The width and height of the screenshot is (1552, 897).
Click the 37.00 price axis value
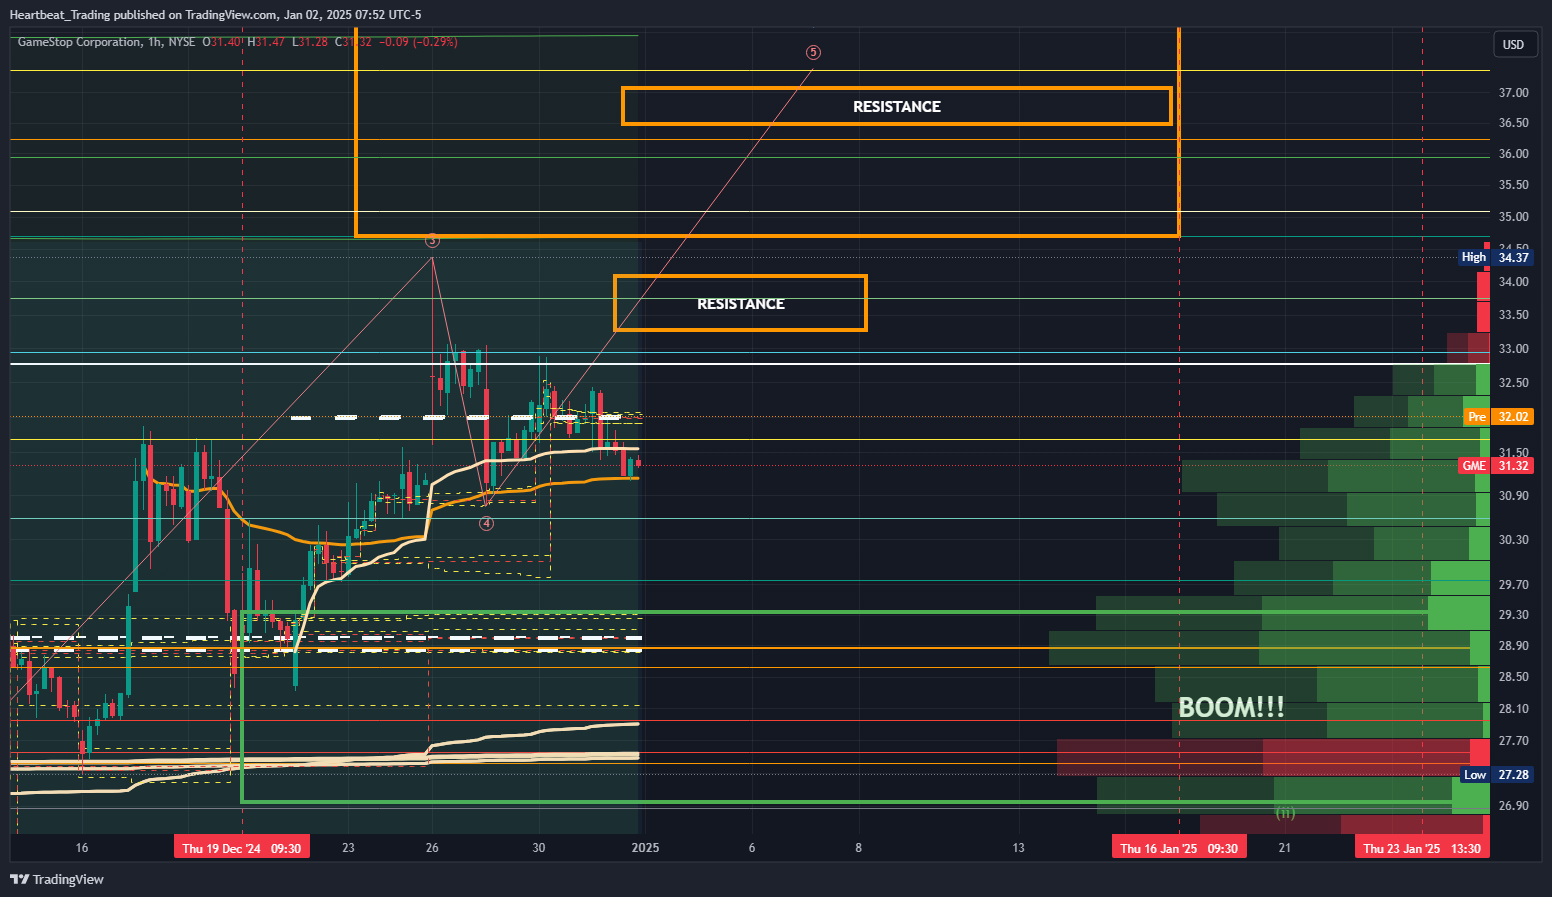(1513, 93)
